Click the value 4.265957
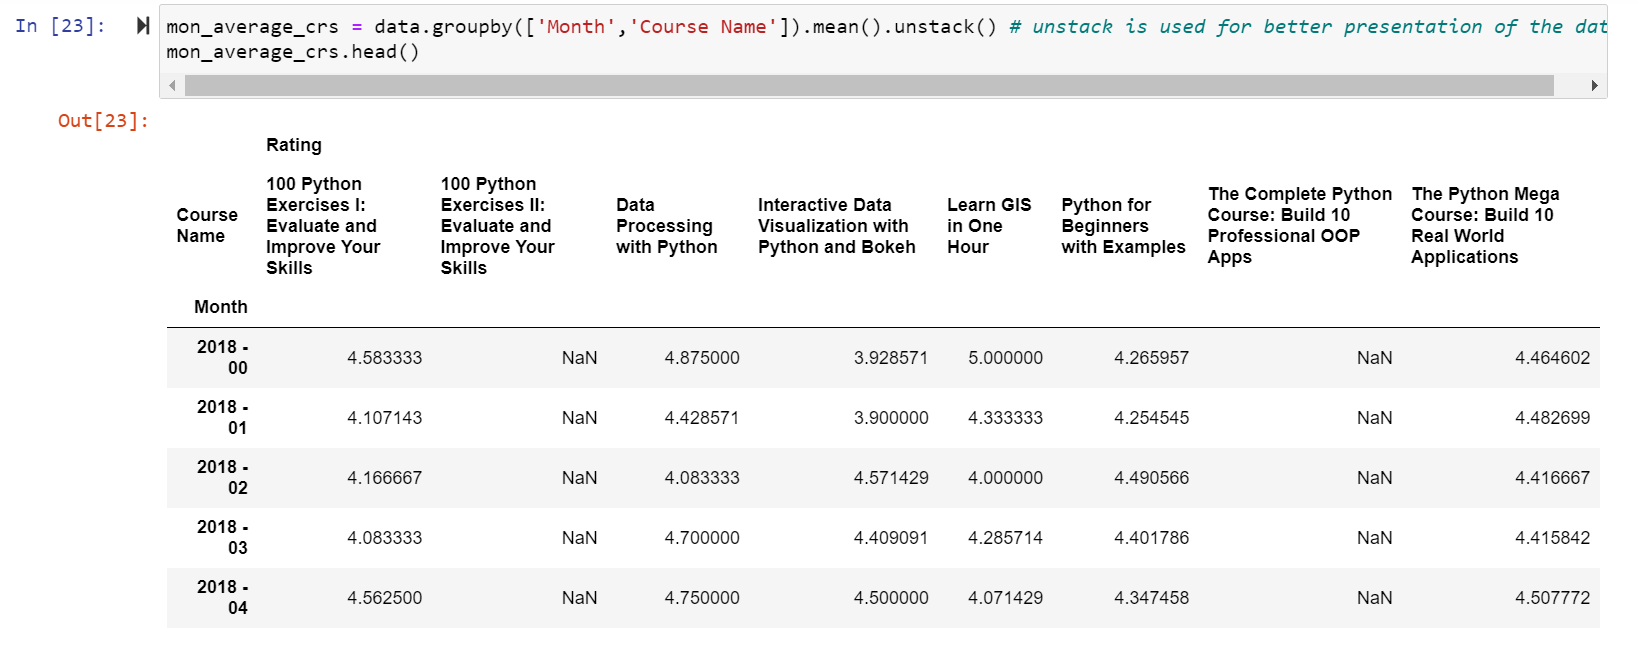1638x646 pixels. click(1152, 358)
